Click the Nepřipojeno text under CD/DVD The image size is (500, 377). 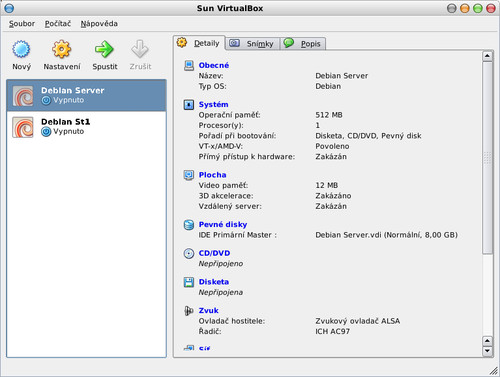point(221,264)
